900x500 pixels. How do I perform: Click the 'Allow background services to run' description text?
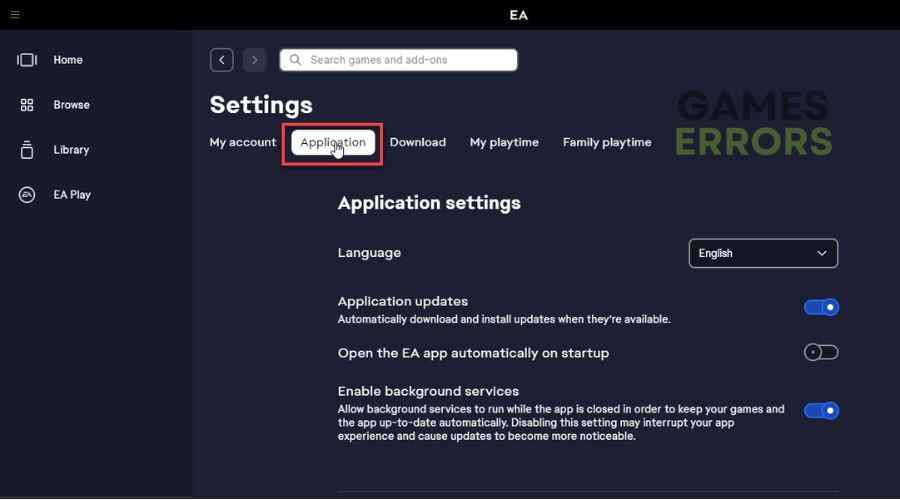[561, 423]
